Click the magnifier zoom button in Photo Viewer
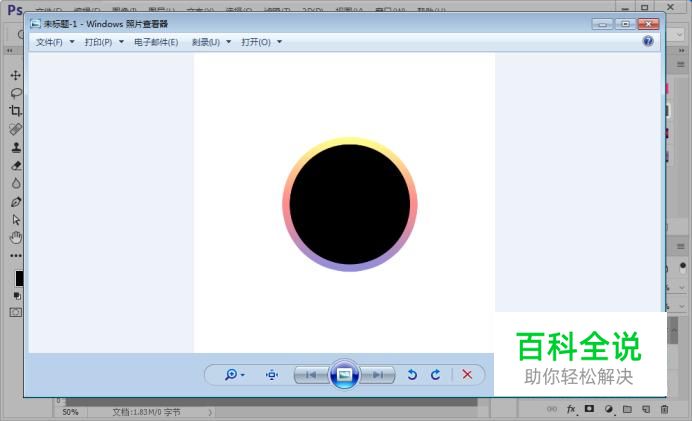This screenshot has height=421, width=692. click(x=234, y=375)
